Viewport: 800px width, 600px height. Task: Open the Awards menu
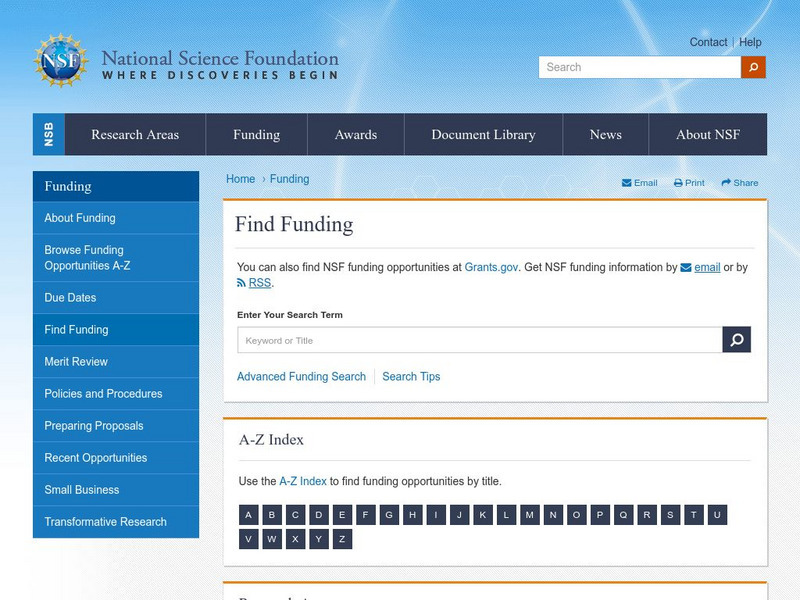point(356,134)
